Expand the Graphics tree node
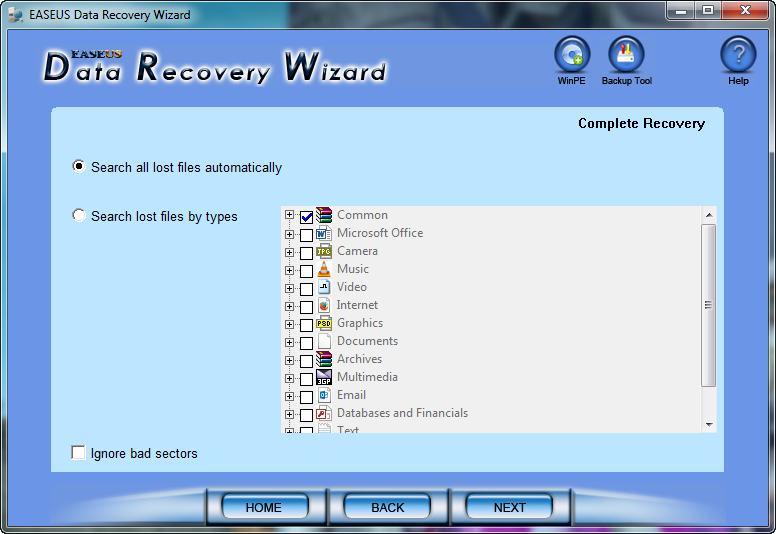Viewport: 776px width, 534px height. click(290, 324)
